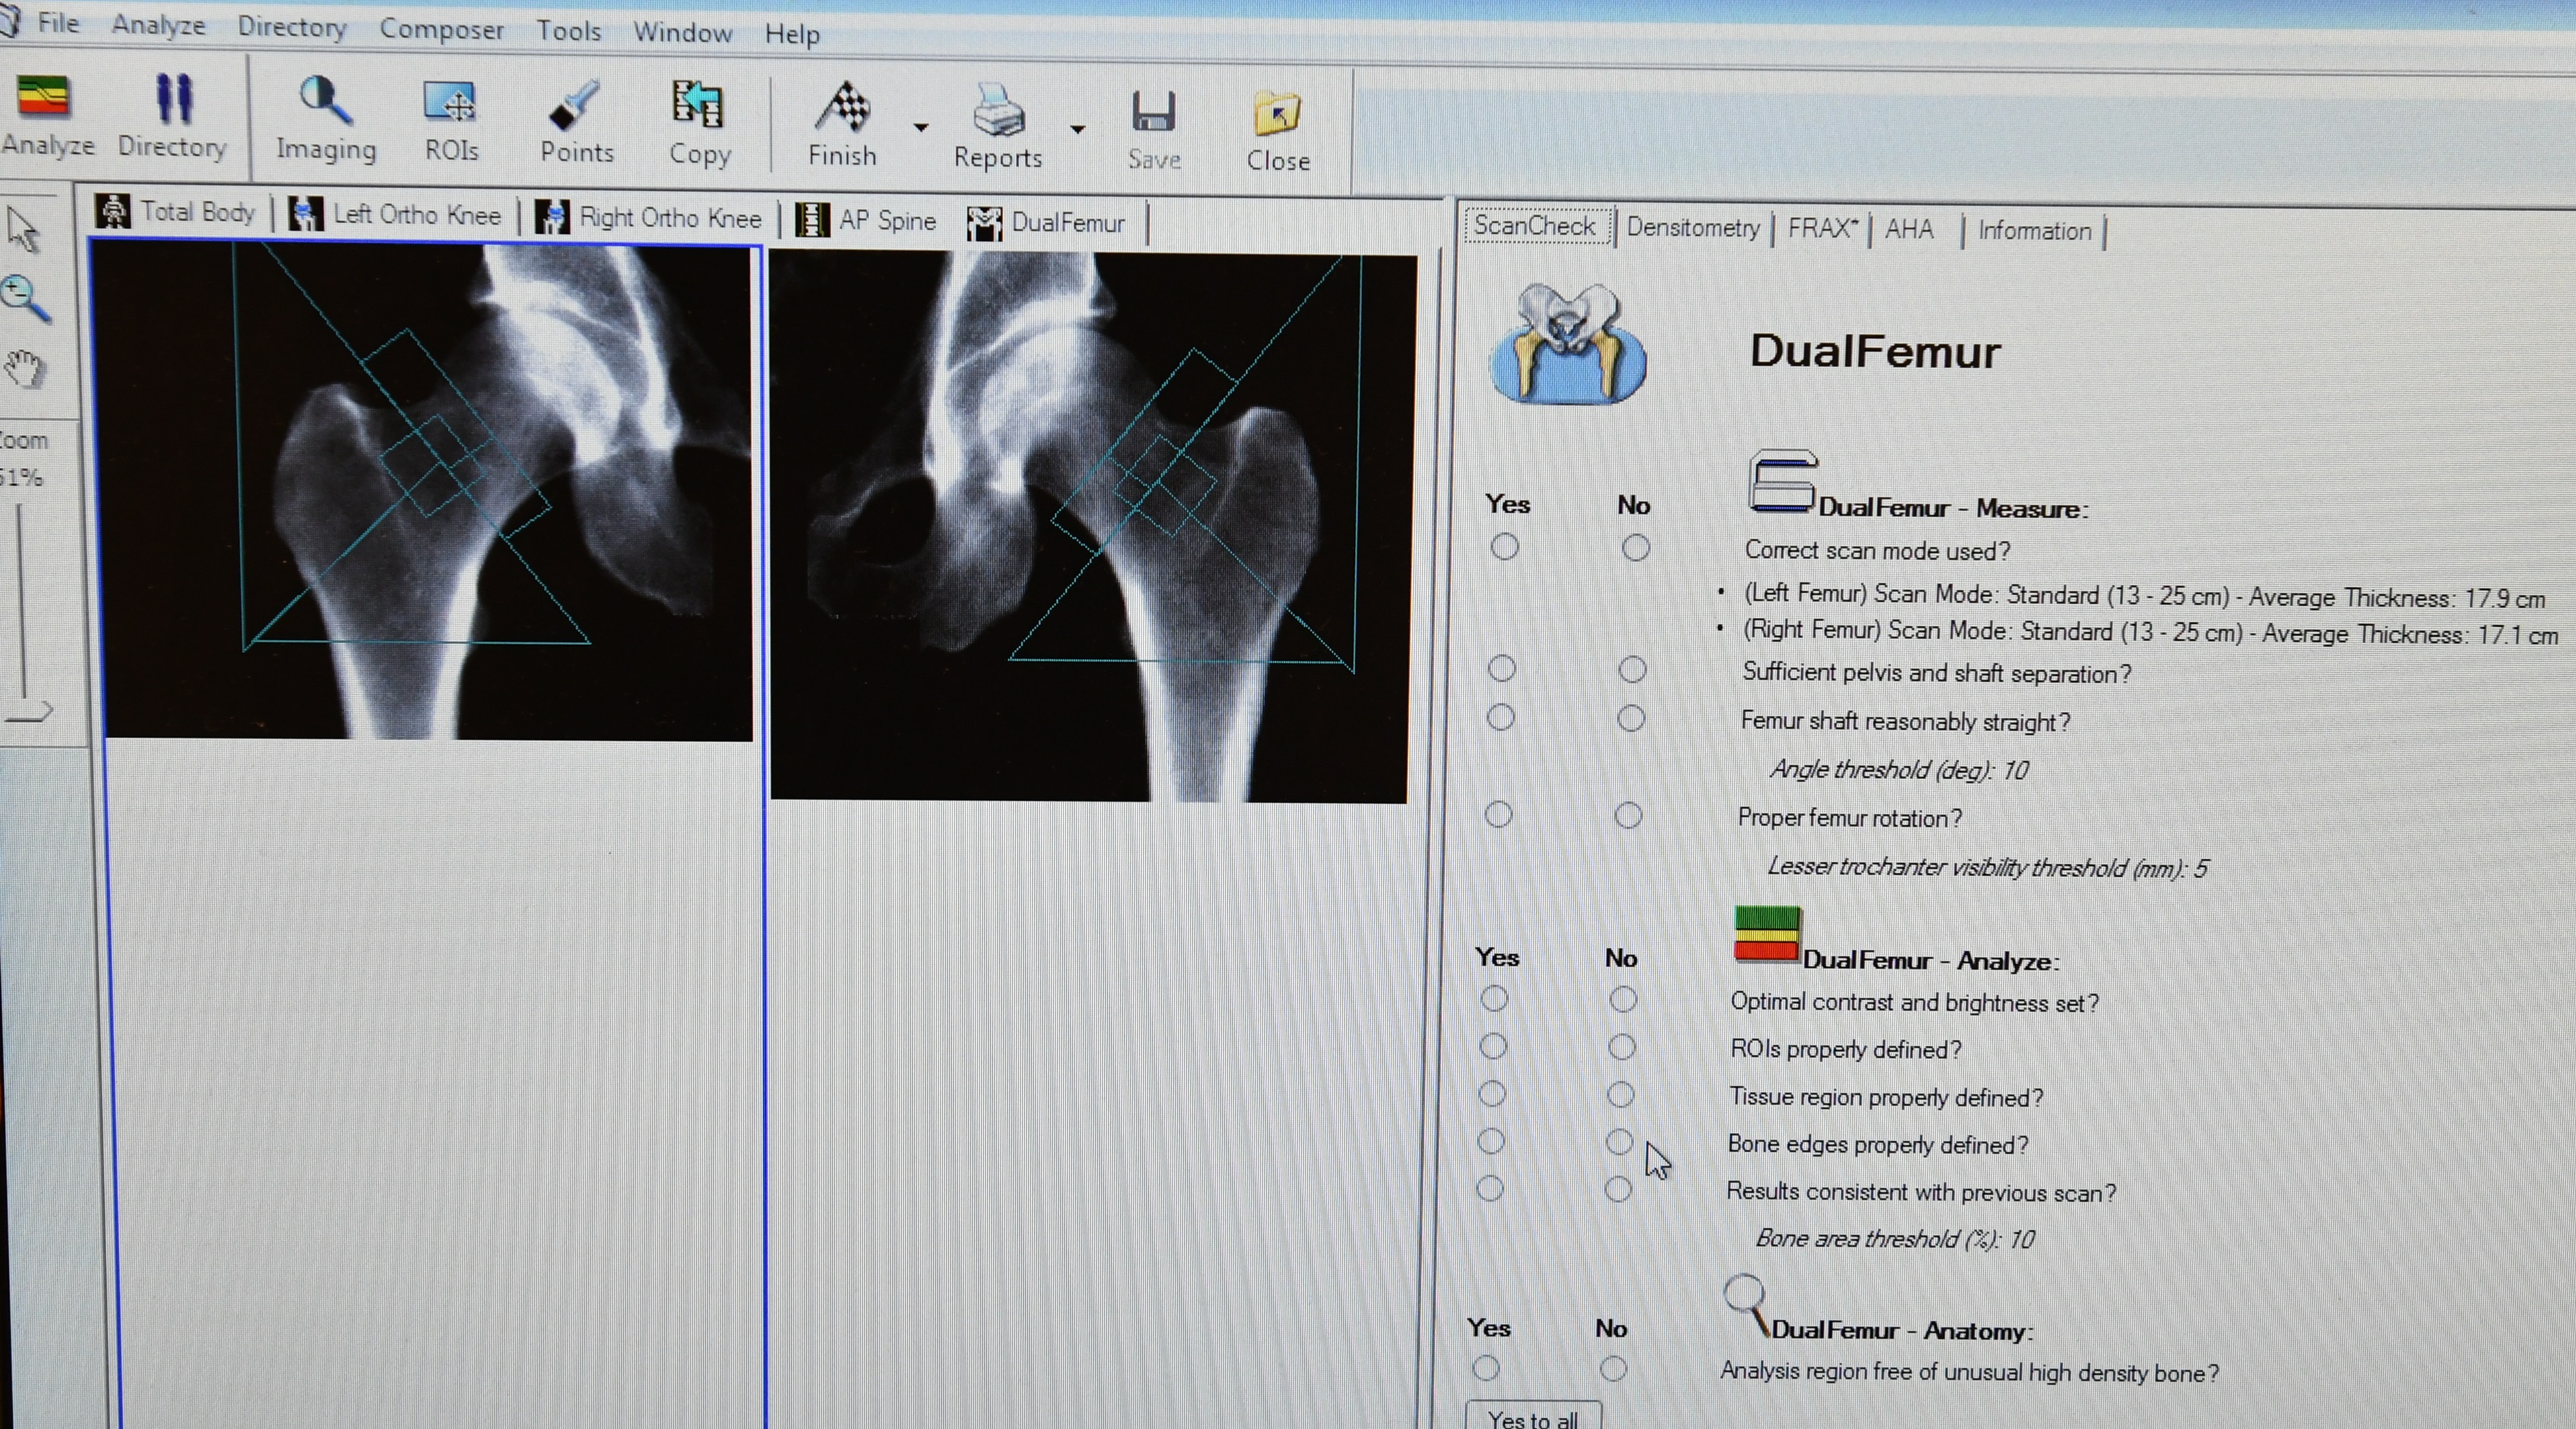Mark No for Proper femur rotation
This screenshot has width=2576, height=1429.
point(1628,816)
